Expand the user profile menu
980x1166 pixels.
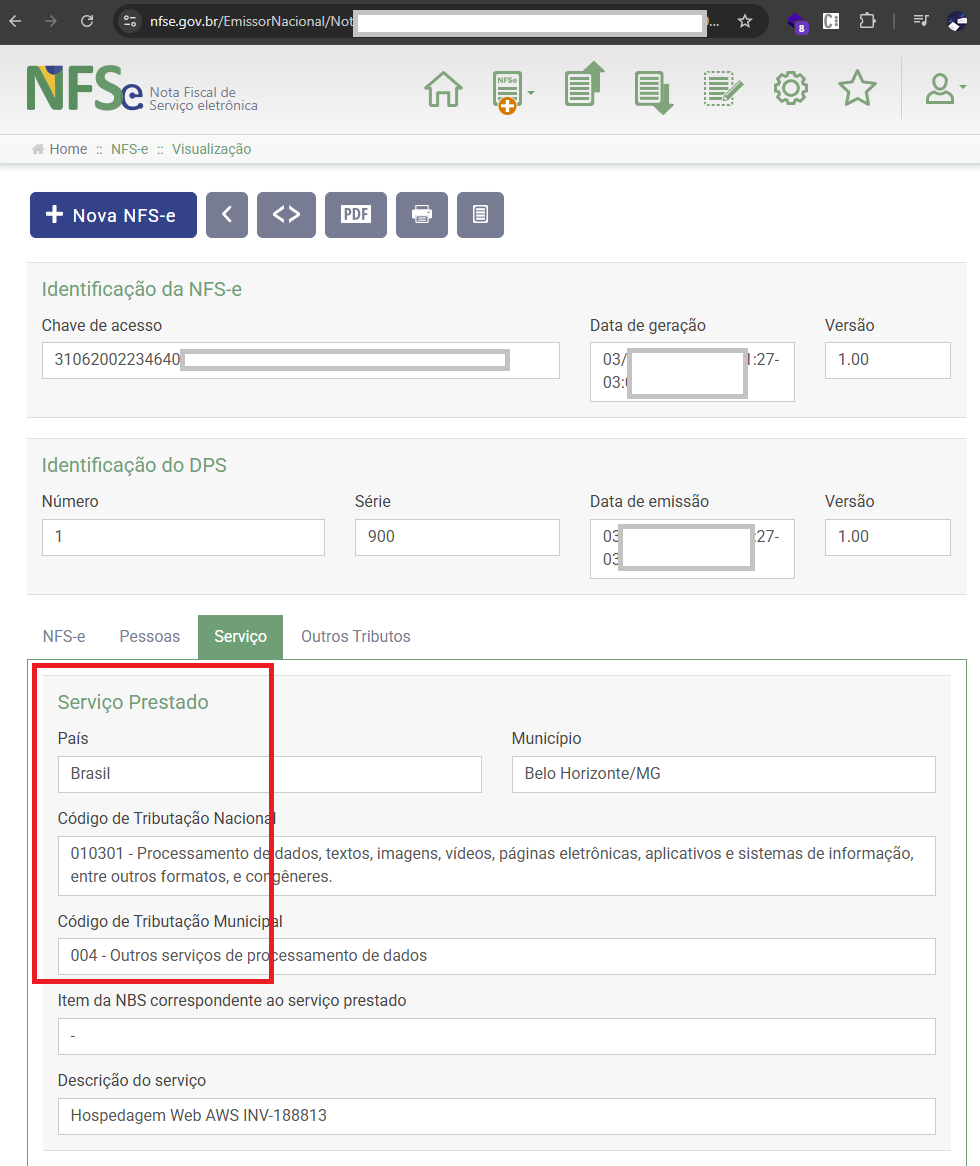coord(943,89)
